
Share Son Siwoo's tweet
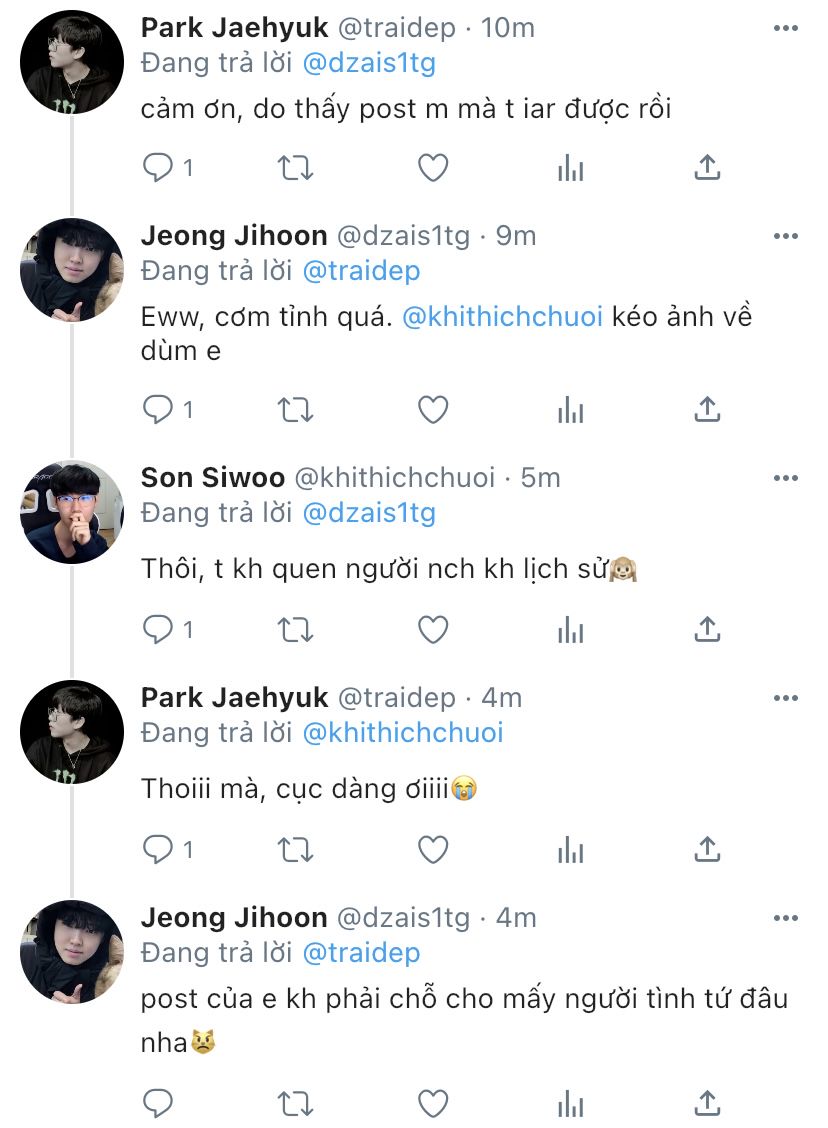707,629
